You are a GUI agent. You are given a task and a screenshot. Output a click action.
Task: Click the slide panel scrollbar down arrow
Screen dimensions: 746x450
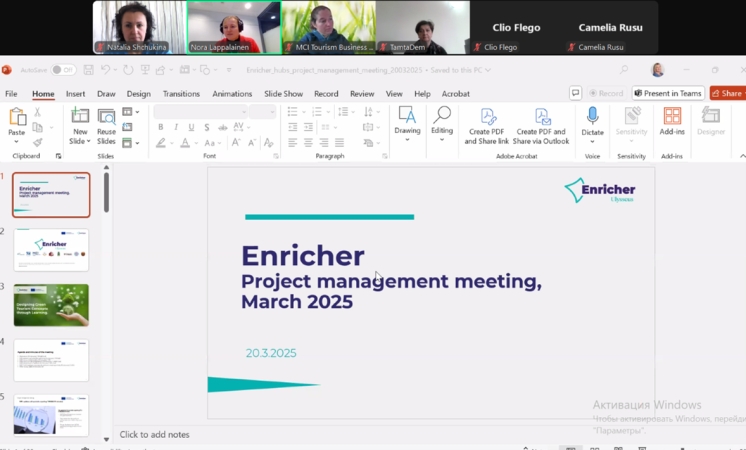[x=106, y=440]
